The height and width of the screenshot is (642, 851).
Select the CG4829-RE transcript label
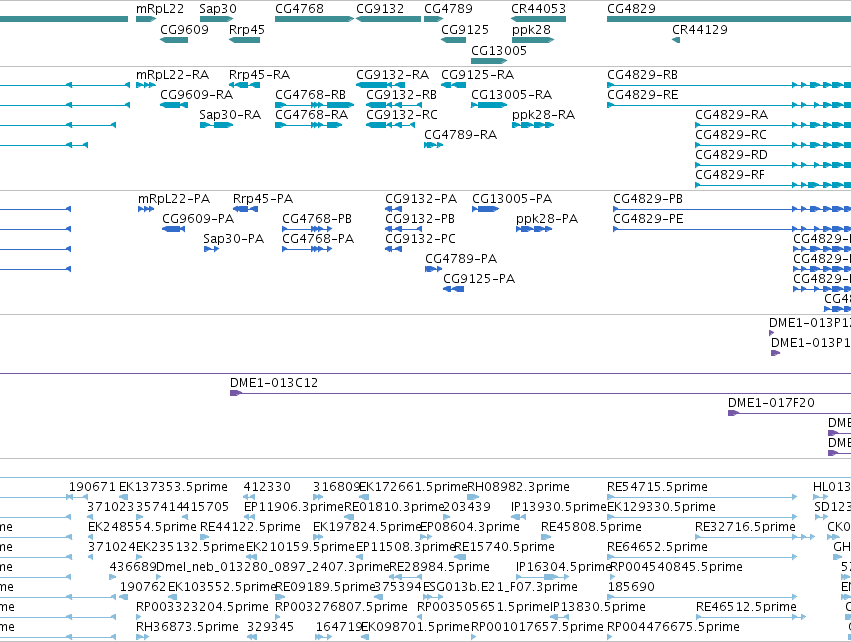[643, 94]
